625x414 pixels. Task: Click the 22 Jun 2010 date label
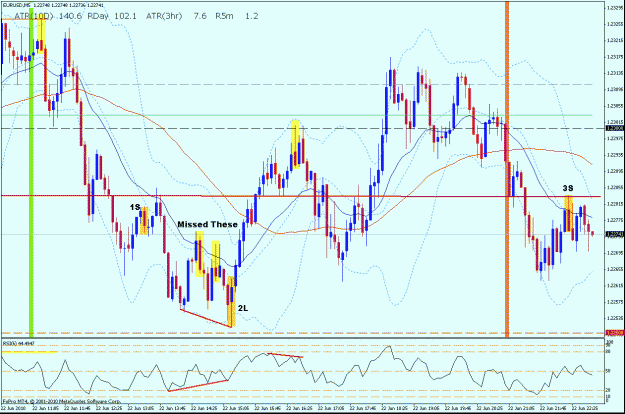[14, 408]
